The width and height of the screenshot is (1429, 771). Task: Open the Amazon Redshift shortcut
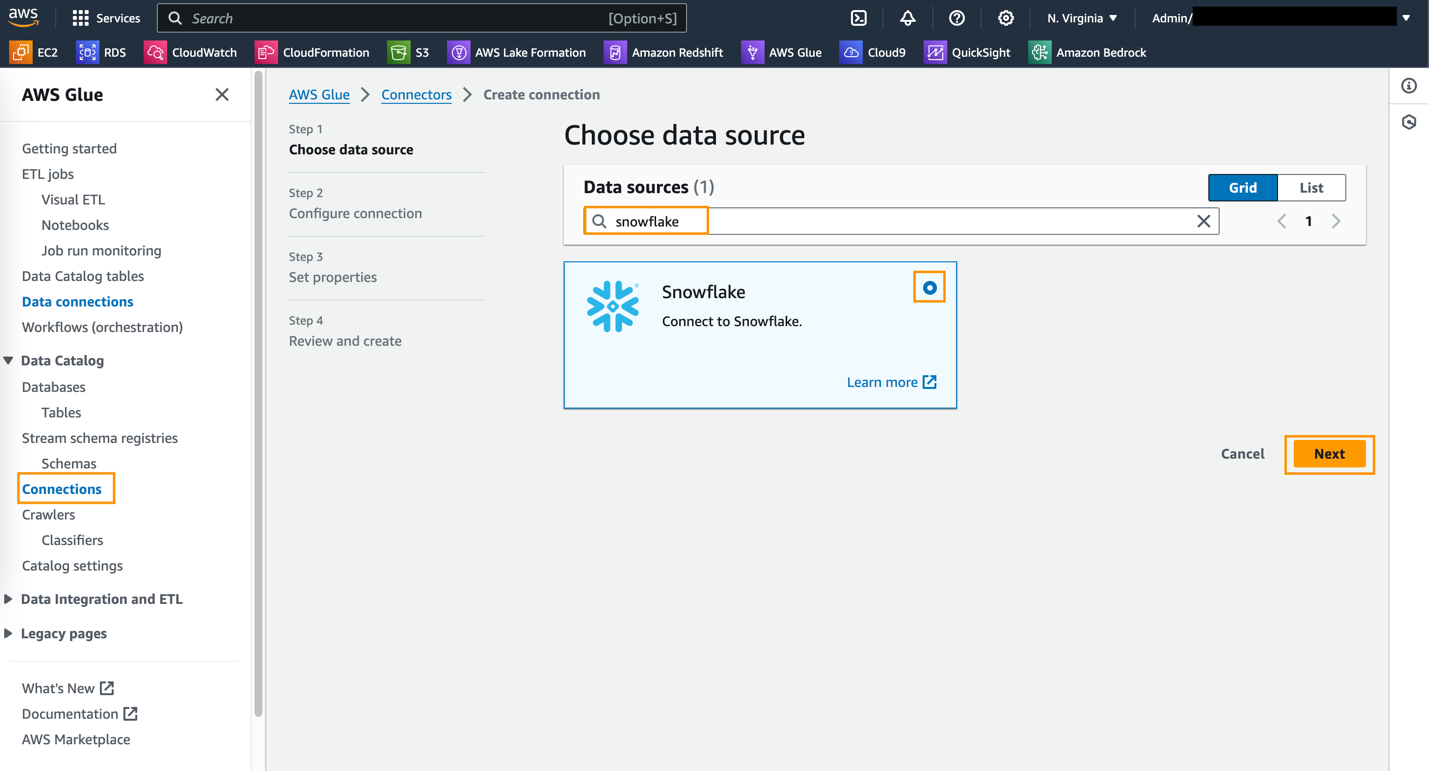click(664, 52)
